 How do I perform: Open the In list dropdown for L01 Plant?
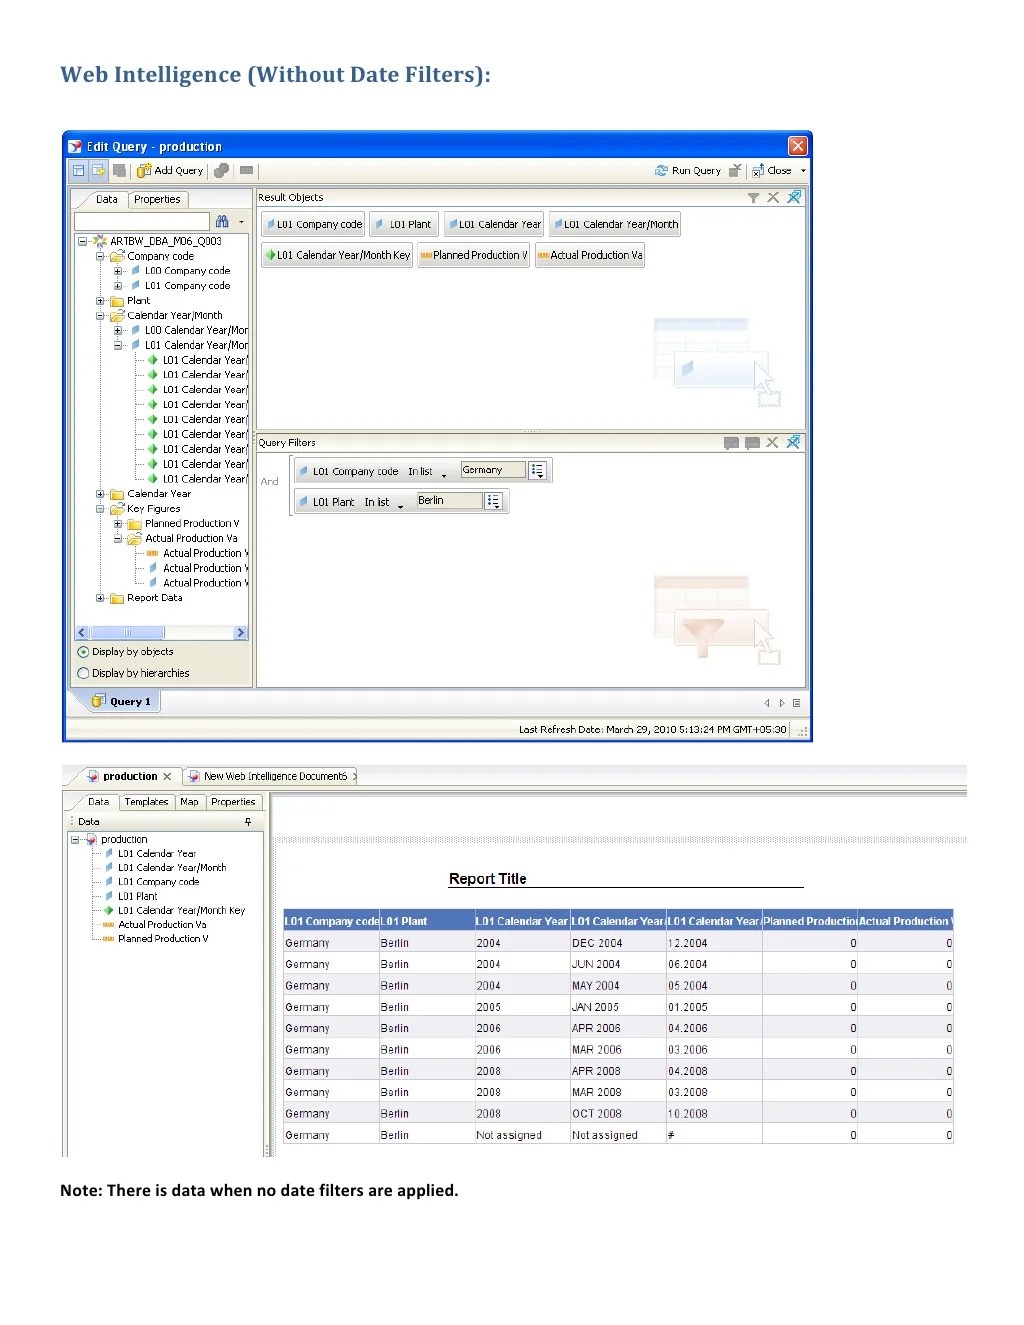tap(400, 501)
